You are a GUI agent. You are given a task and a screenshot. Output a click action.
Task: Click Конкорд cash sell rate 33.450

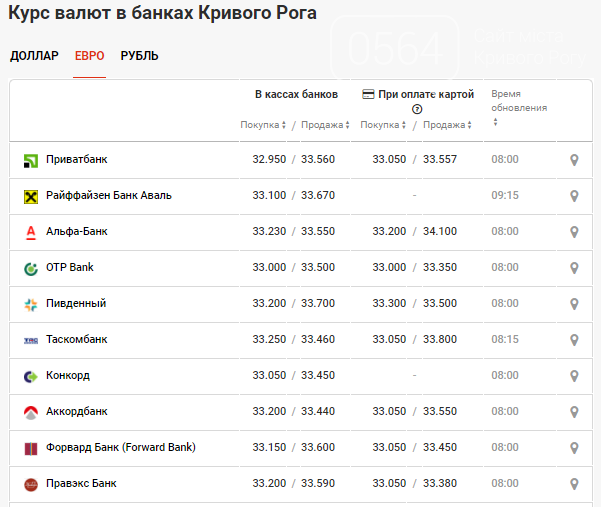coord(318,376)
